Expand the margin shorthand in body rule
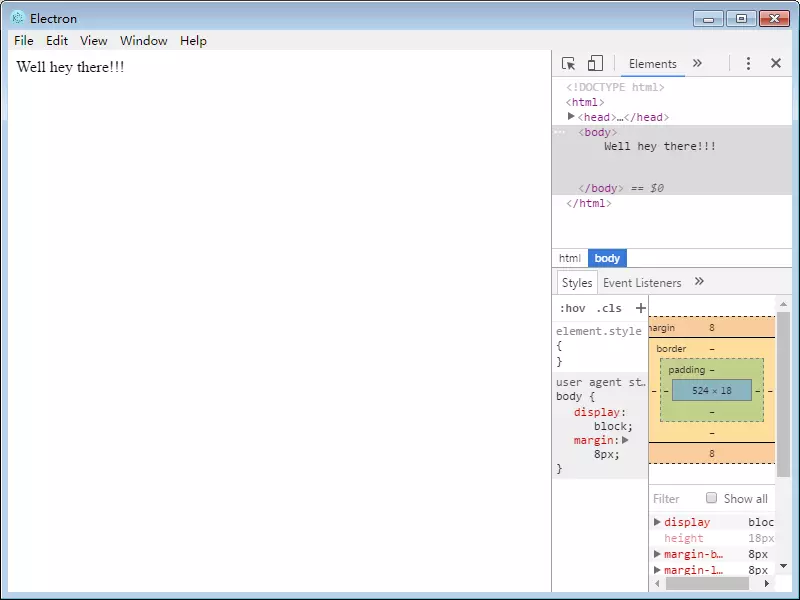The width and height of the screenshot is (800, 600). point(626,440)
